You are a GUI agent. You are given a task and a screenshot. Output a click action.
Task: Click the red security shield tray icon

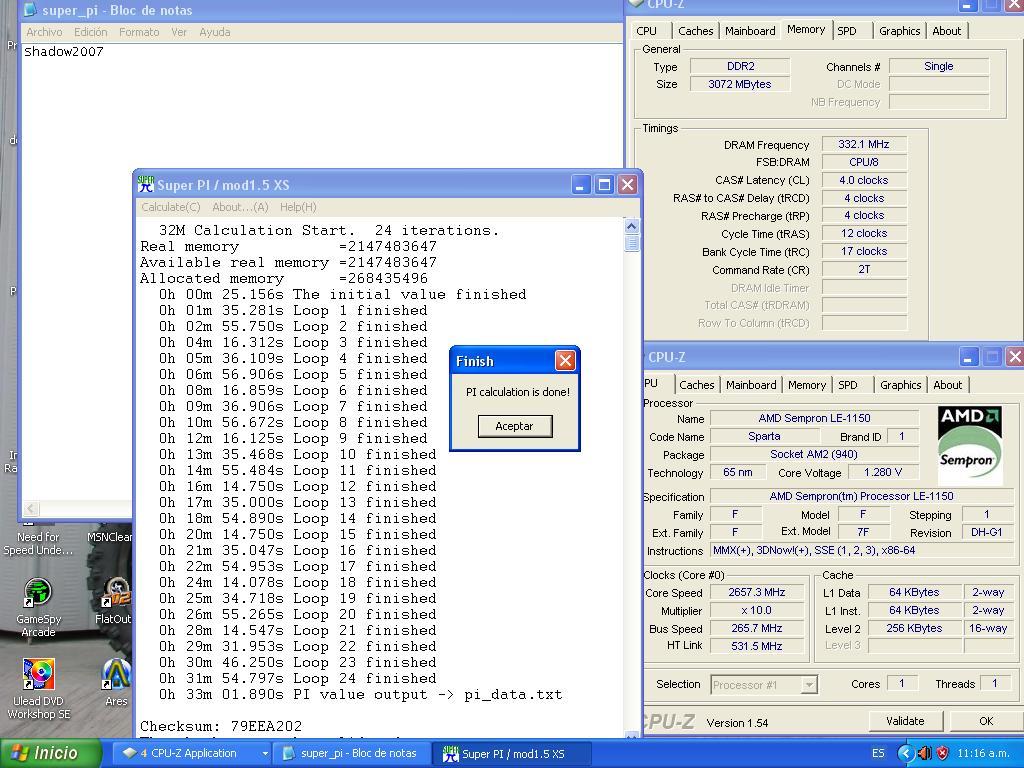tap(942, 753)
